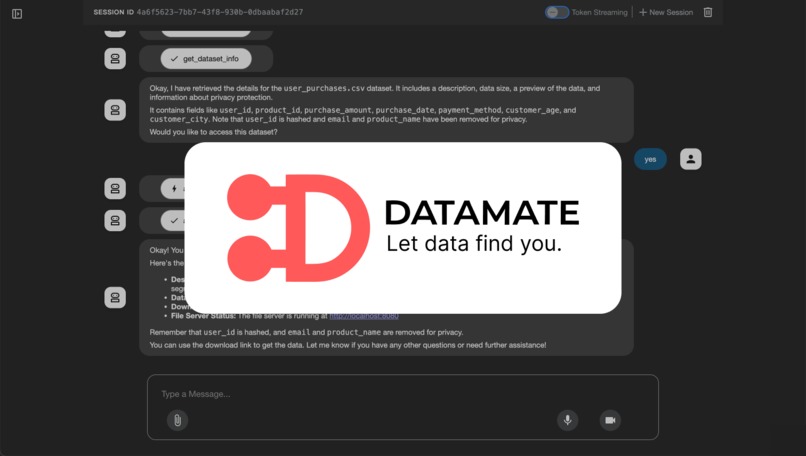Activate the microphone voice input
Viewport: 806px width, 456px height.
tap(567, 421)
